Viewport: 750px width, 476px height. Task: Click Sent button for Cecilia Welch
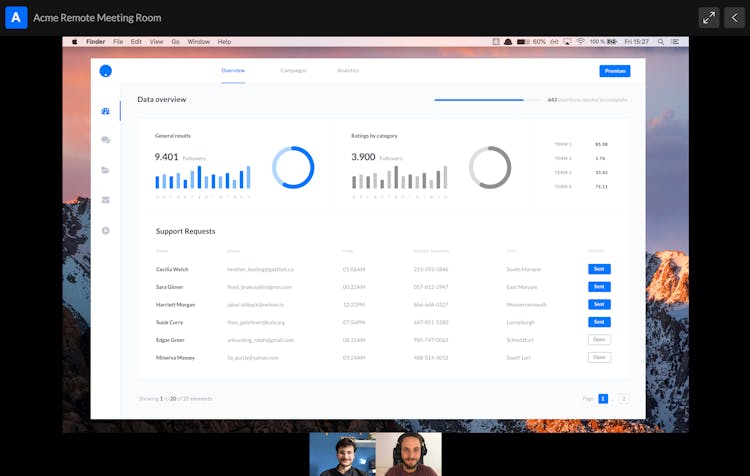point(599,269)
